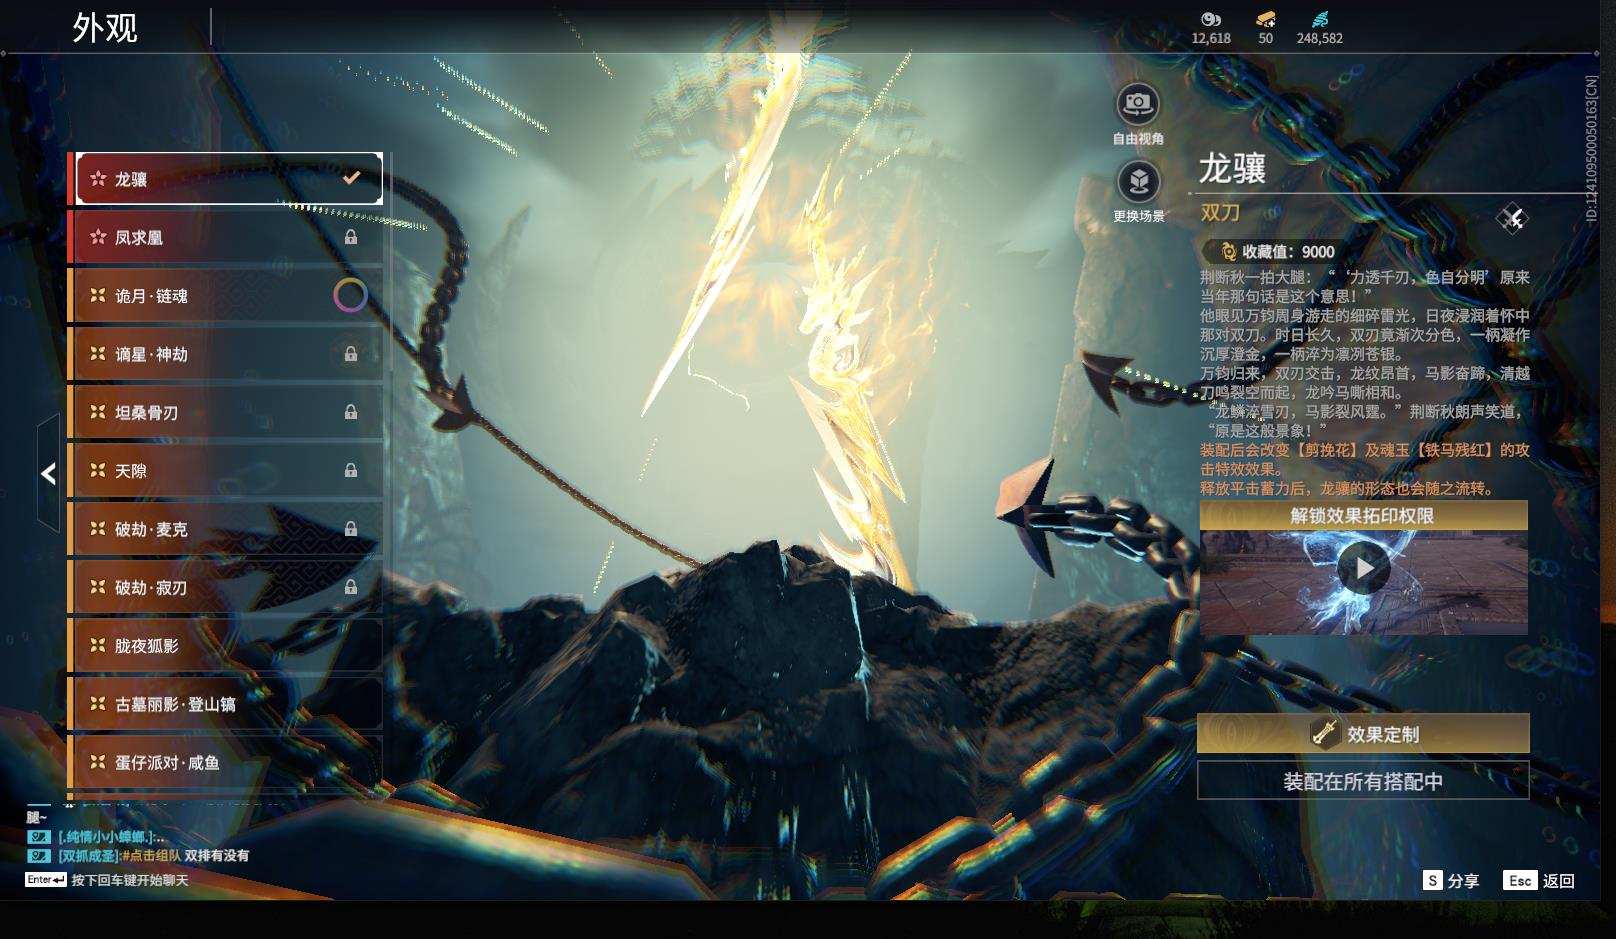Screen dimensions: 1616x939
Task: Click the dual blades weapon icon beside 双刀
Action: (x=1512, y=217)
